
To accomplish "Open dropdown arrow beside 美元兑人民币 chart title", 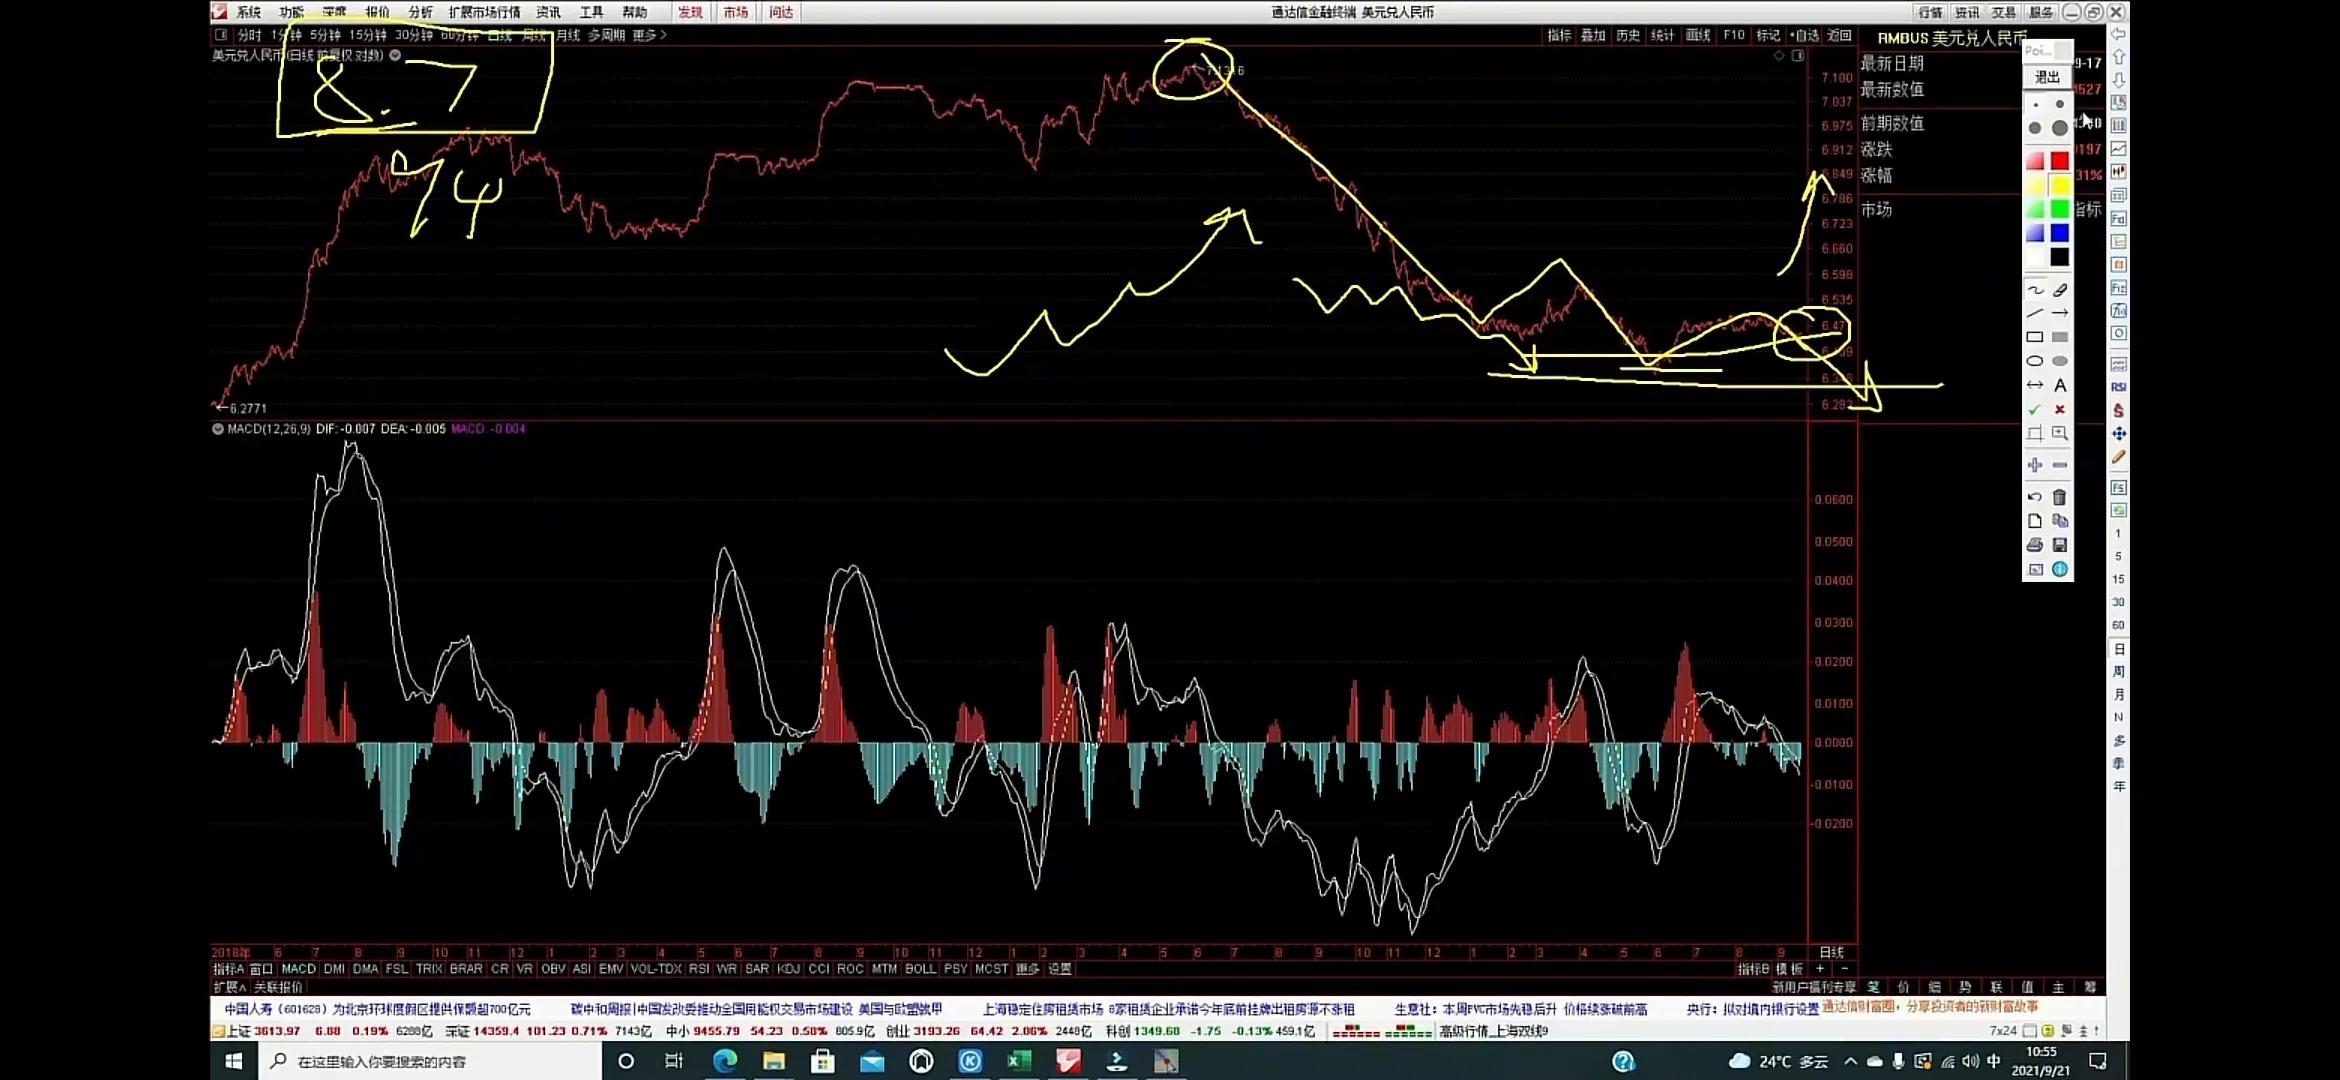I will click(395, 55).
